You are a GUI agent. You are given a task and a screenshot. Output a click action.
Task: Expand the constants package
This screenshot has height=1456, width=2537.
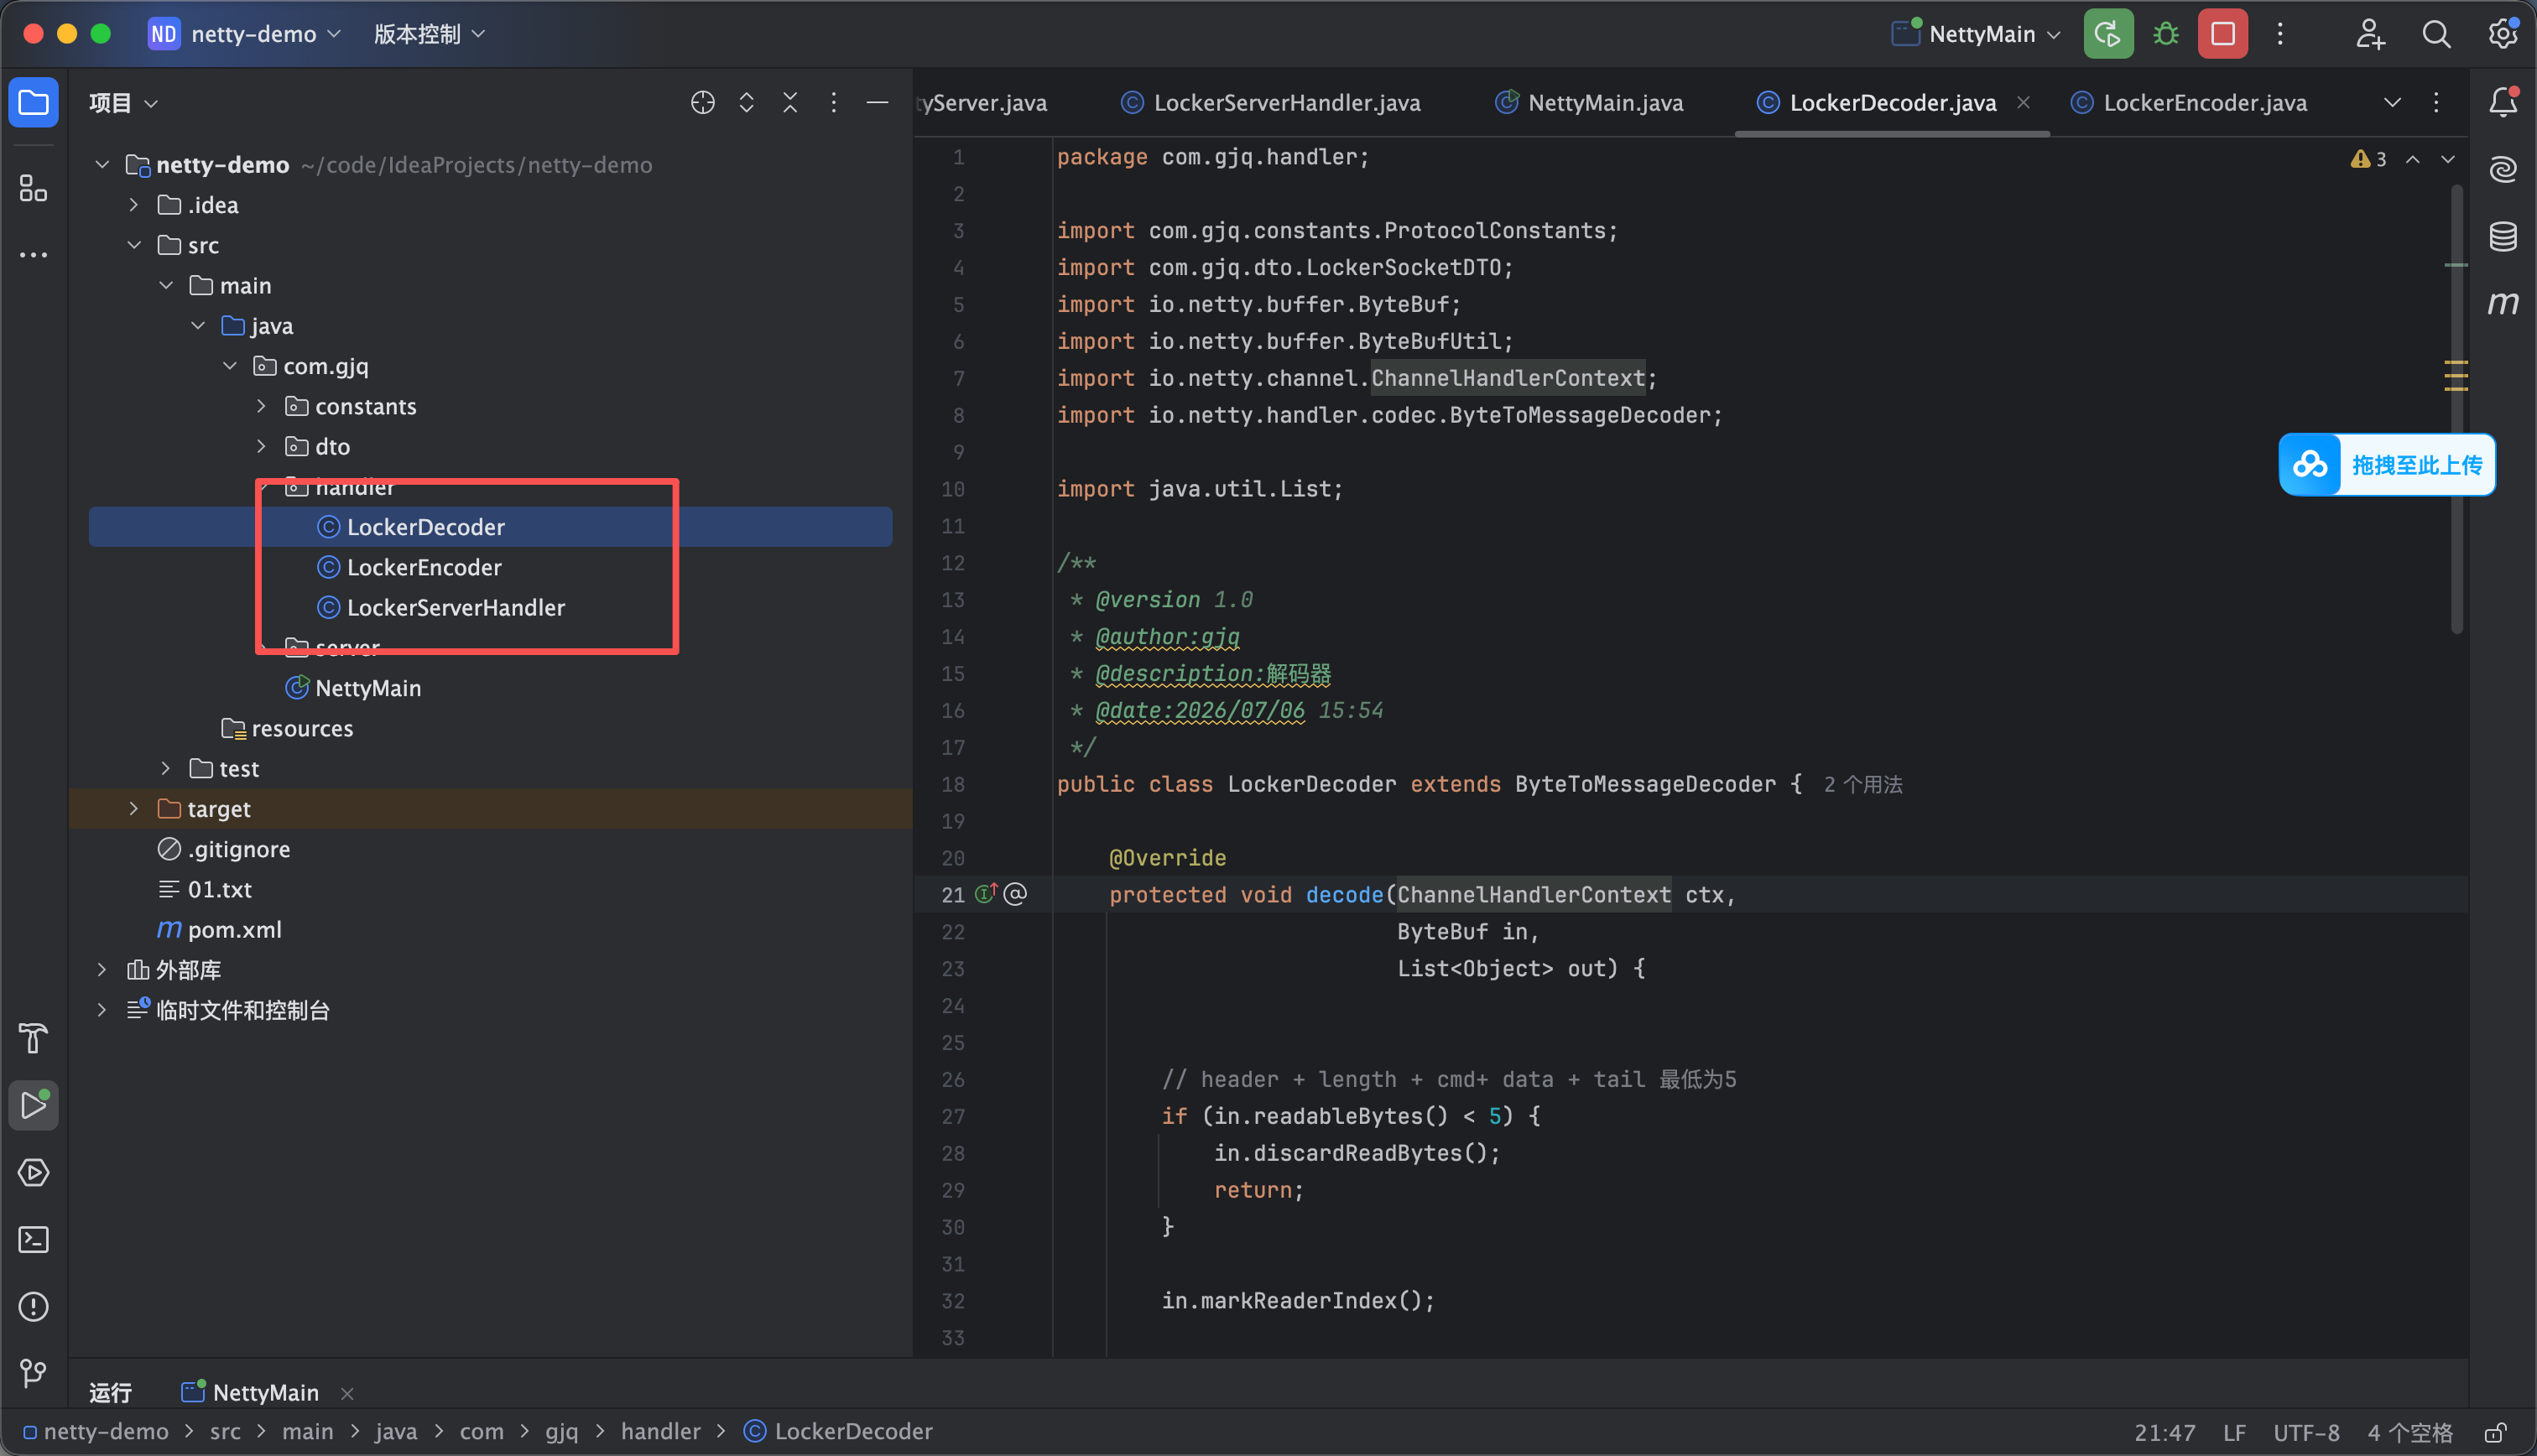click(x=261, y=406)
